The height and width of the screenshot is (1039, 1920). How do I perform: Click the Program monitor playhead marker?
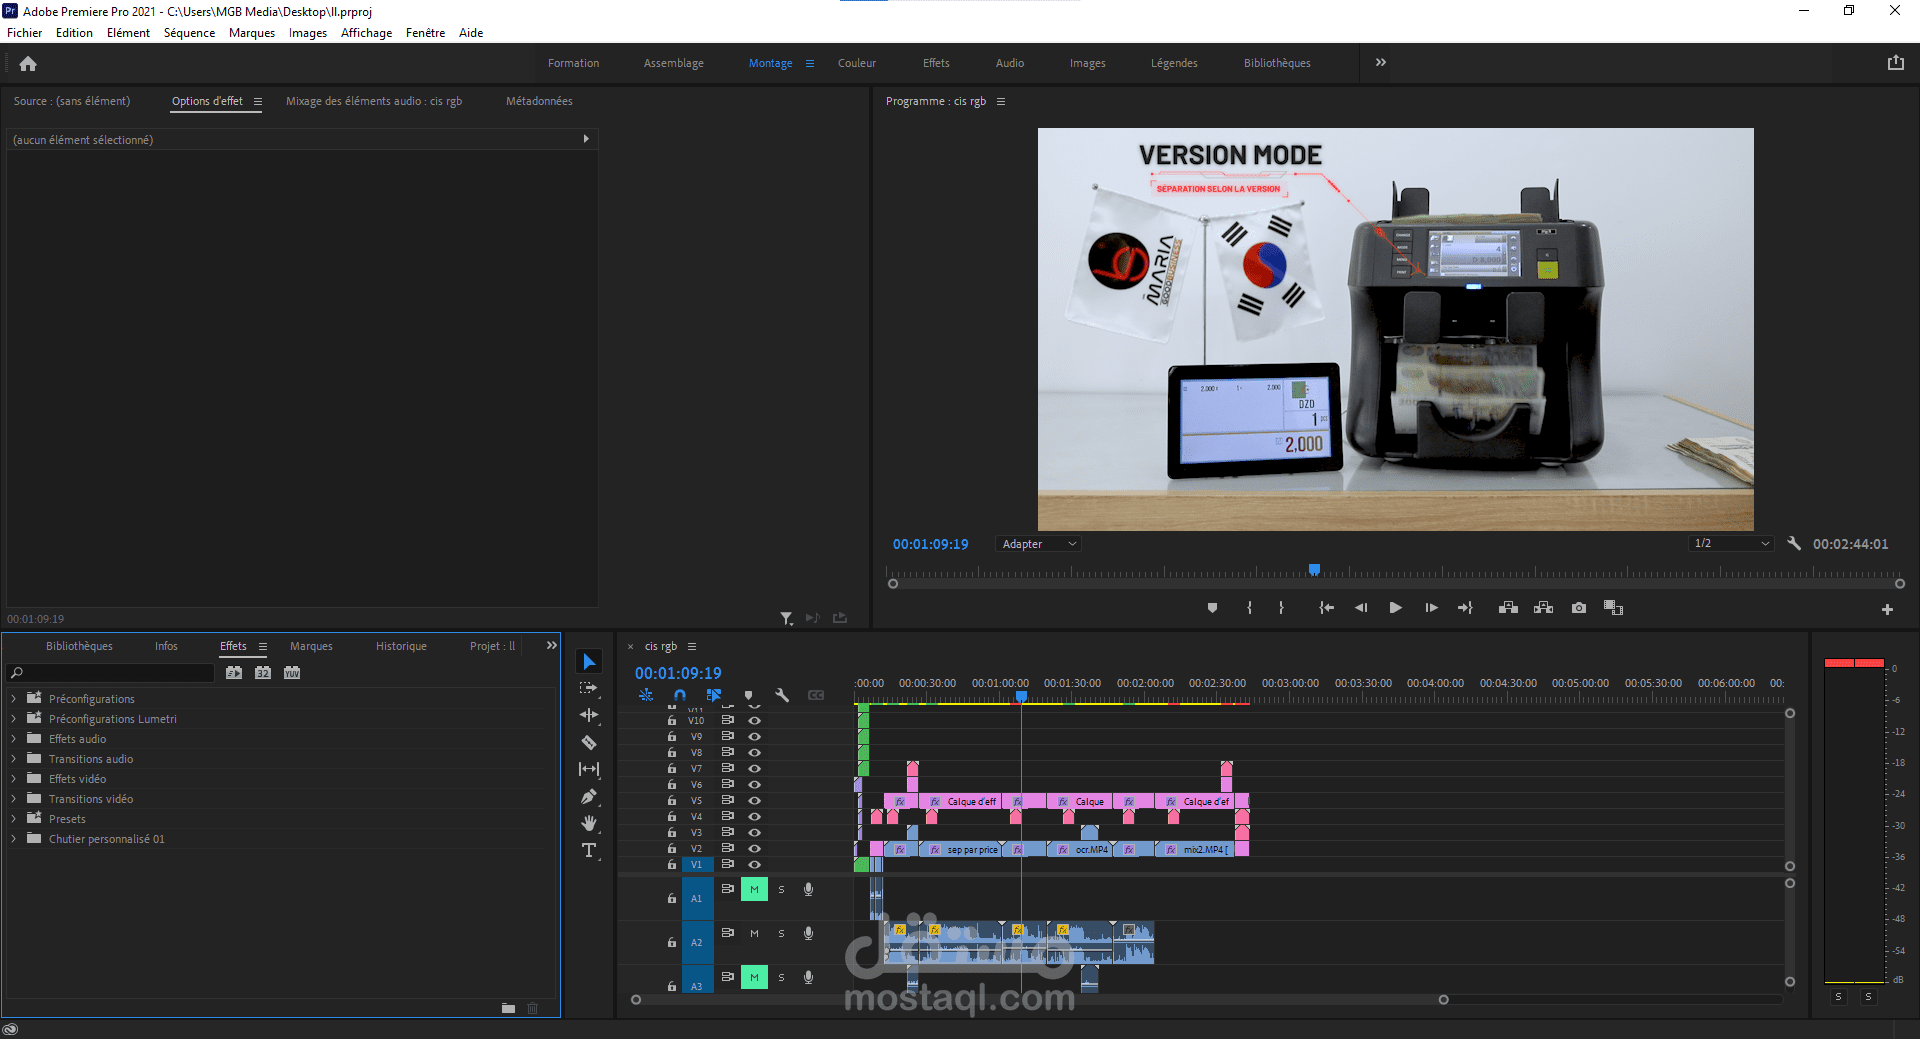tap(1315, 569)
